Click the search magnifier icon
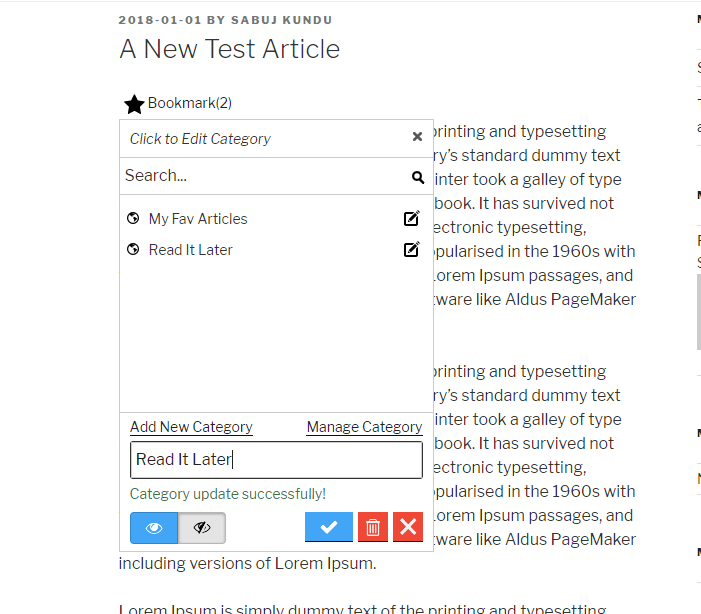701x614 pixels. tap(418, 177)
